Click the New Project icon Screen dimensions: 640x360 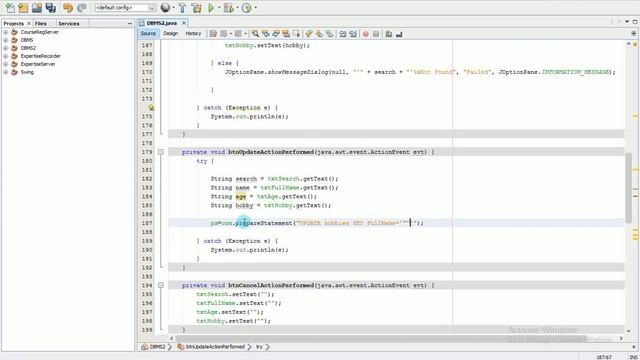click(x=23, y=7)
